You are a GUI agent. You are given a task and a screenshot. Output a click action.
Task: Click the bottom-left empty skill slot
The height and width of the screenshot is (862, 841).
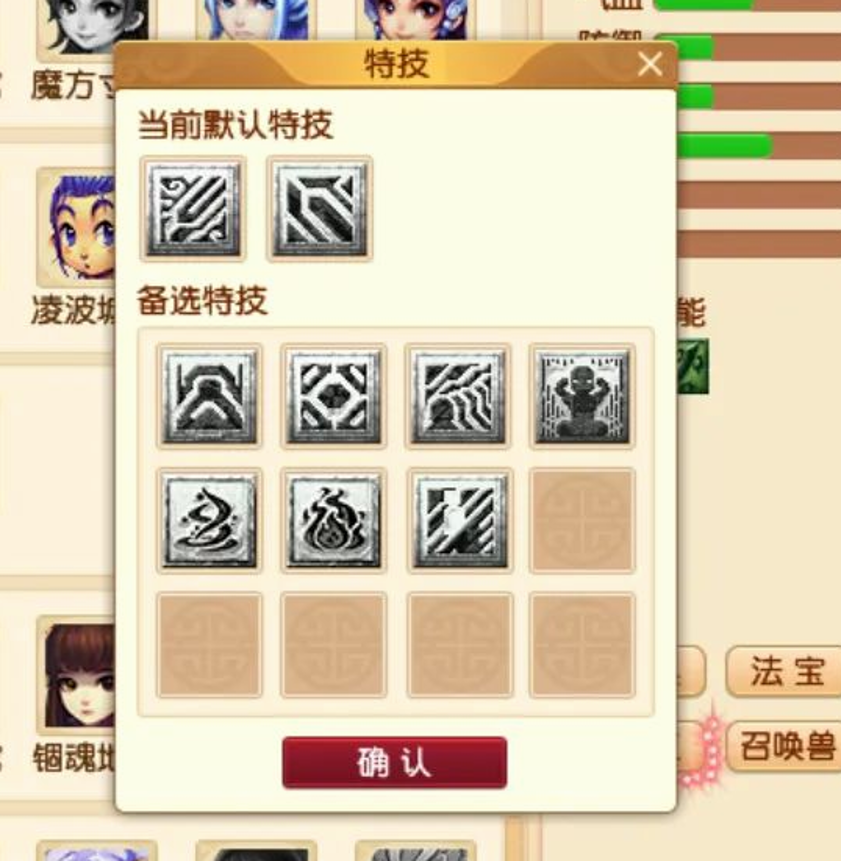tap(209, 645)
